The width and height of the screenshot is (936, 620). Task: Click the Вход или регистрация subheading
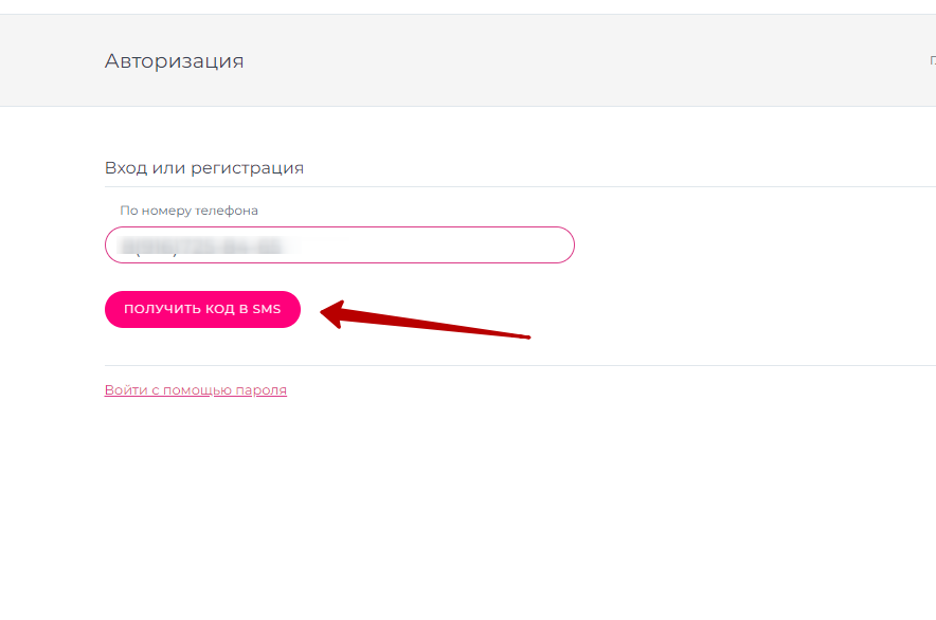pos(204,168)
